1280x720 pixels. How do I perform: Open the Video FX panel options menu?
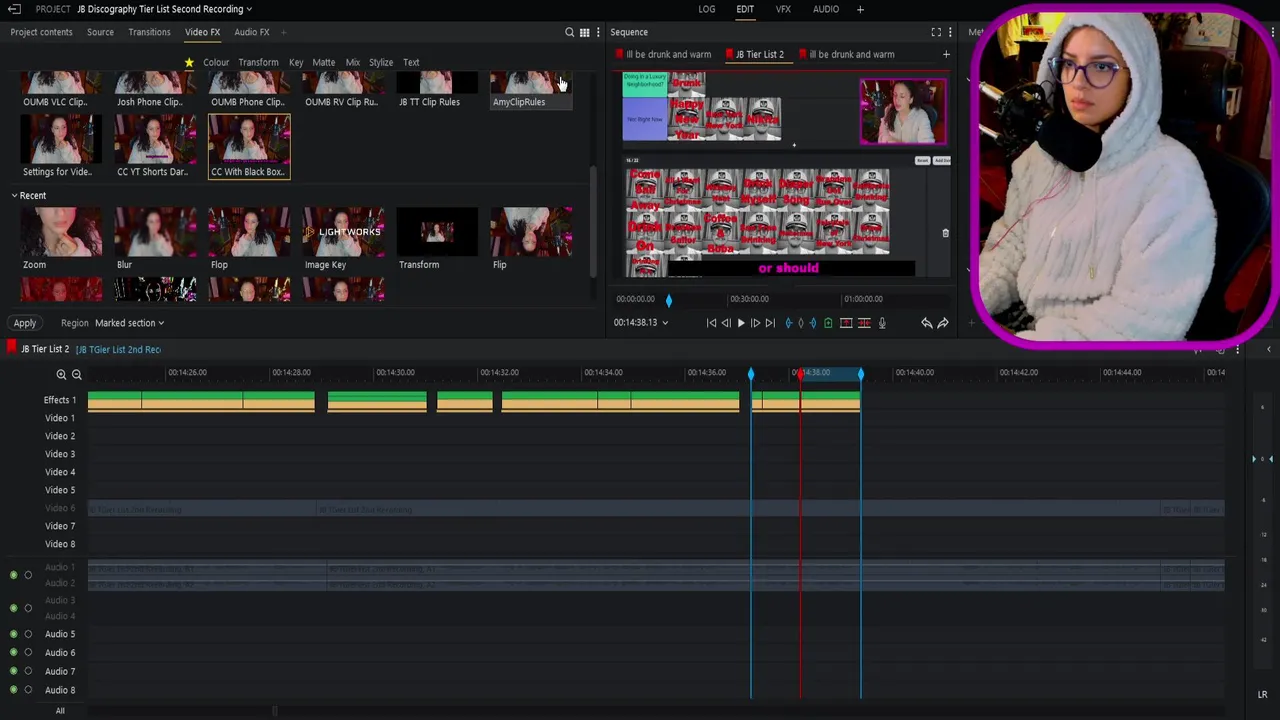[x=598, y=32]
